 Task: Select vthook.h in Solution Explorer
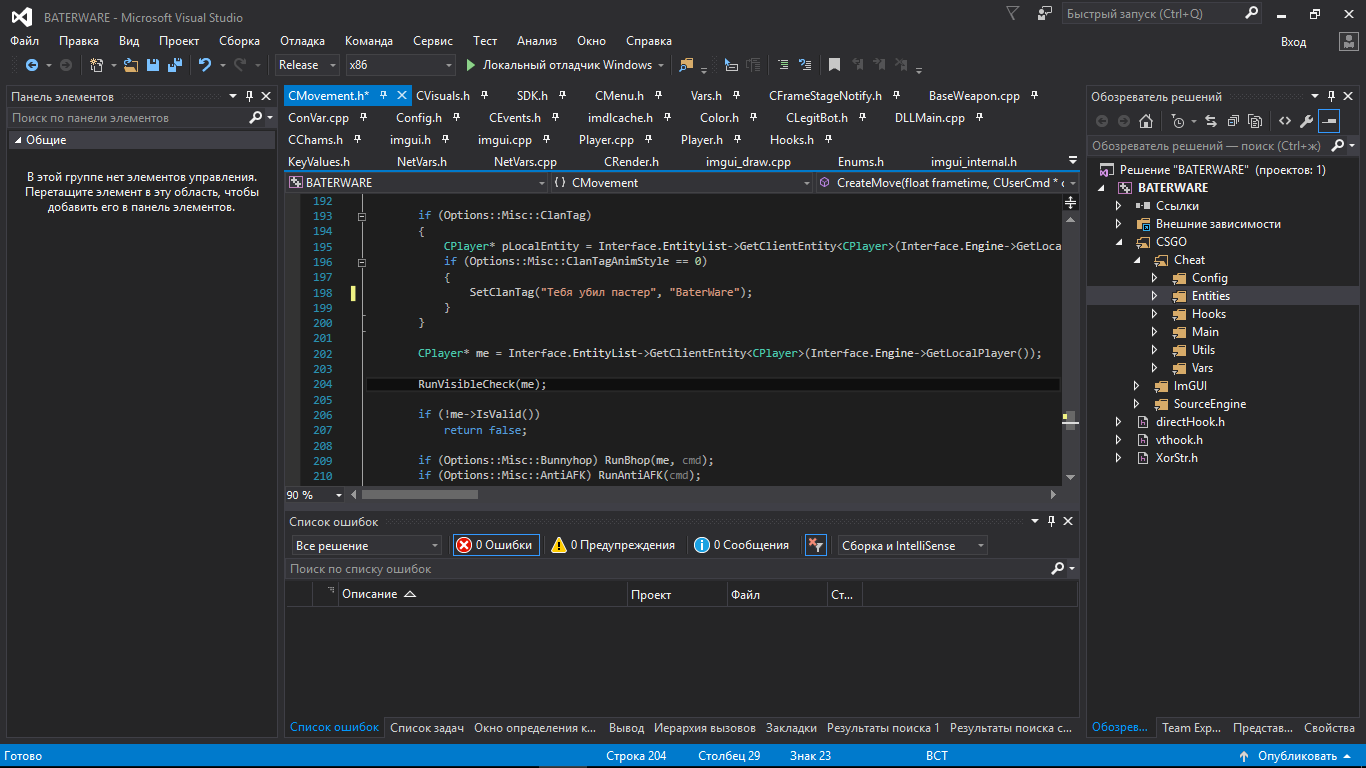pyautogui.click(x=1179, y=440)
